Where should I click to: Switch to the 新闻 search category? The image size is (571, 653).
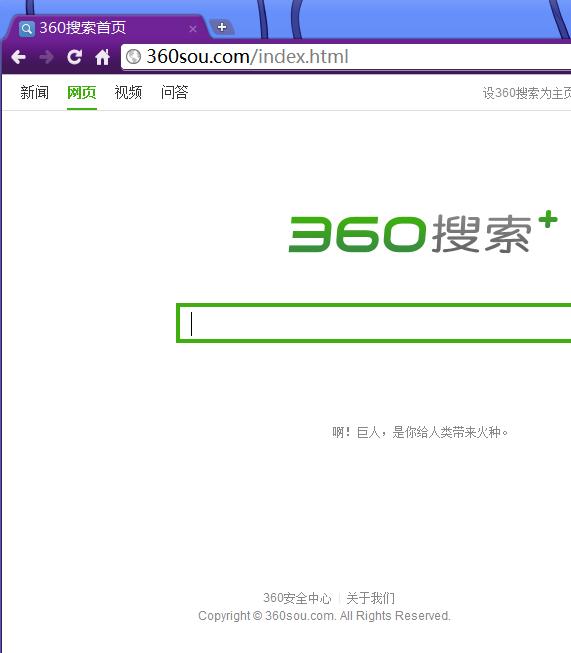point(35,92)
